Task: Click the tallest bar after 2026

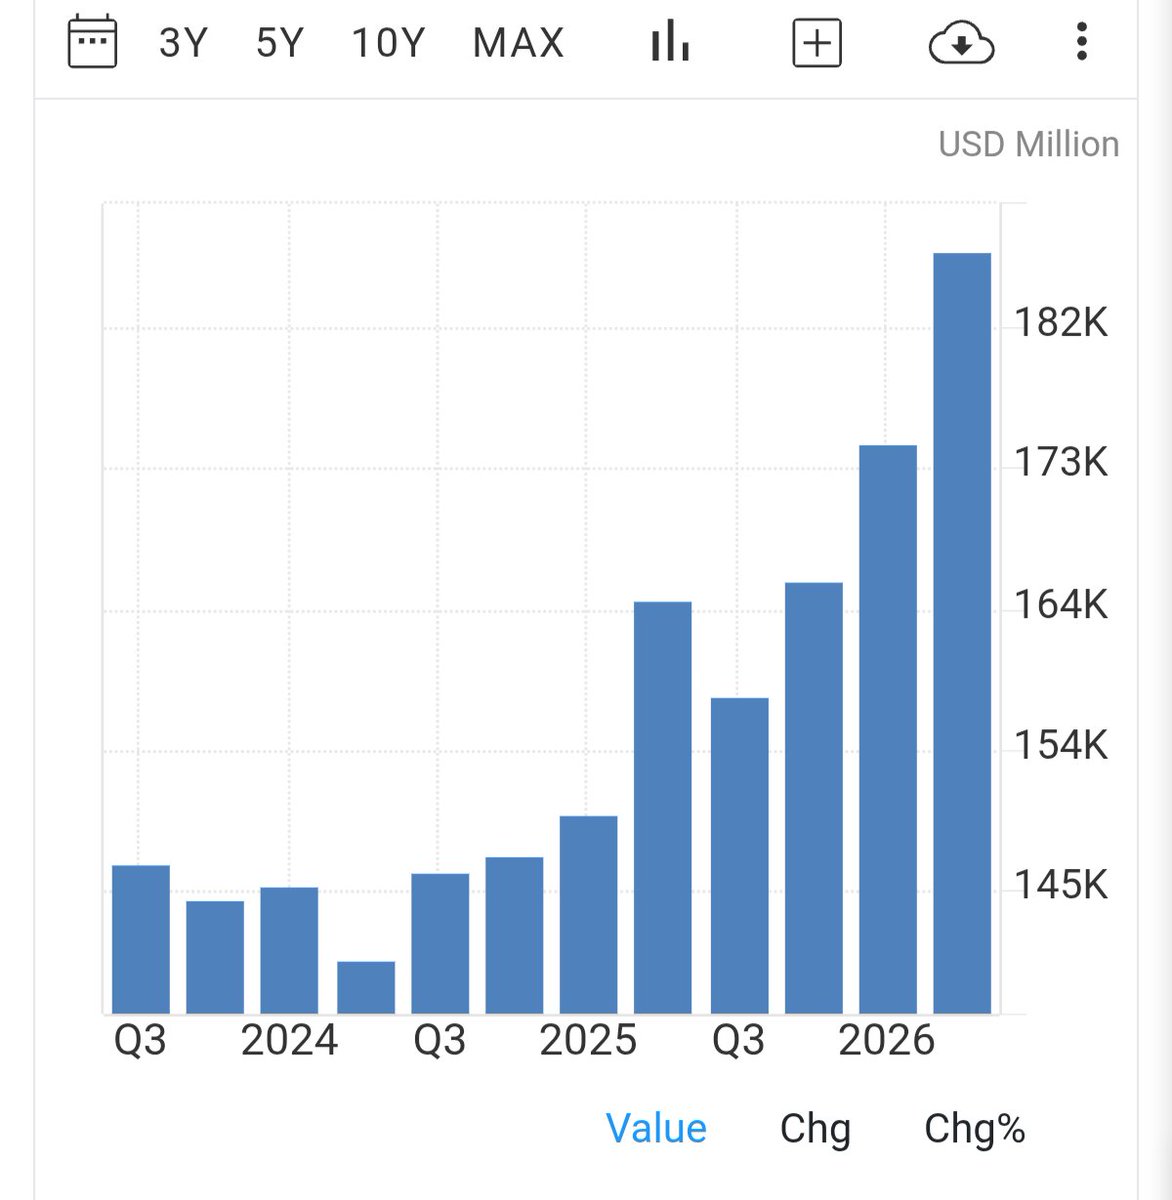Action: point(962,633)
